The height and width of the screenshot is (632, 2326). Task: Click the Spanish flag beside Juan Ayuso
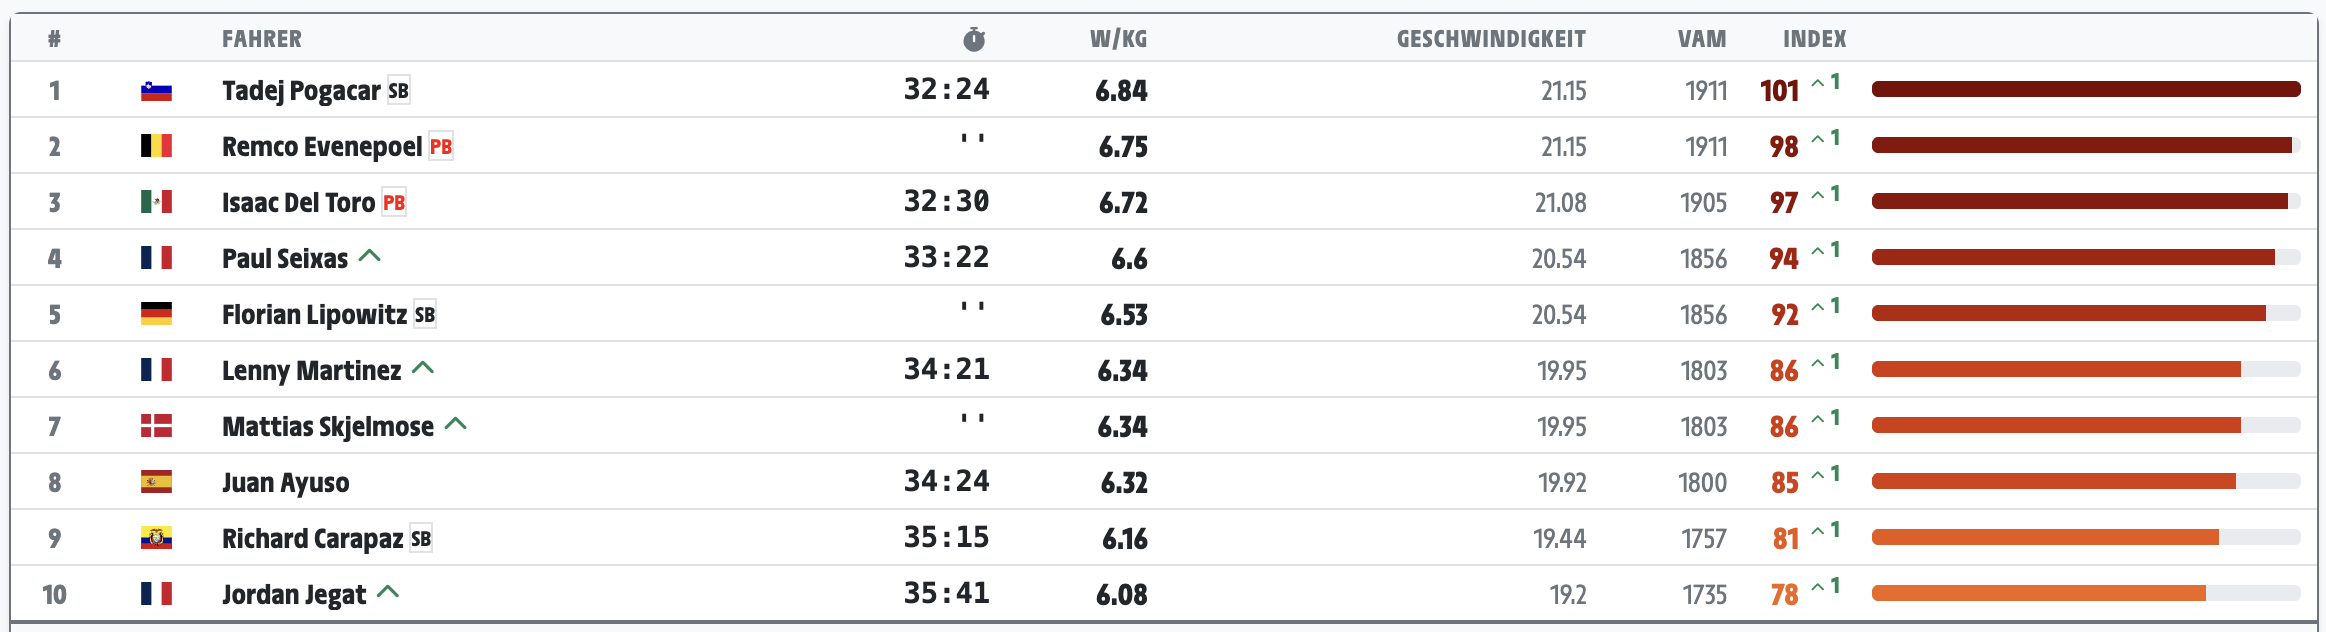click(x=156, y=482)
